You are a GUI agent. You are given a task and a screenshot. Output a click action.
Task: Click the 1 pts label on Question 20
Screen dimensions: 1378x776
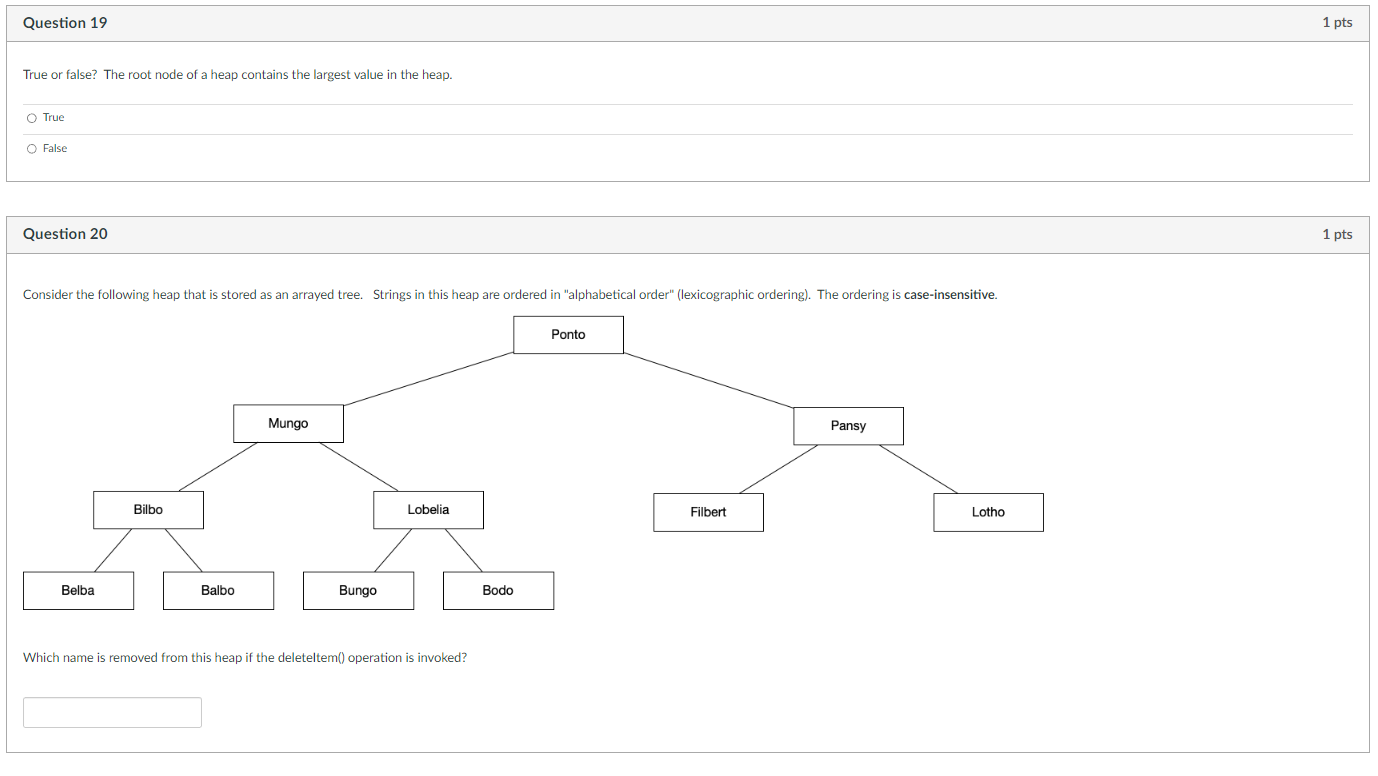[x=1337, y=233]
